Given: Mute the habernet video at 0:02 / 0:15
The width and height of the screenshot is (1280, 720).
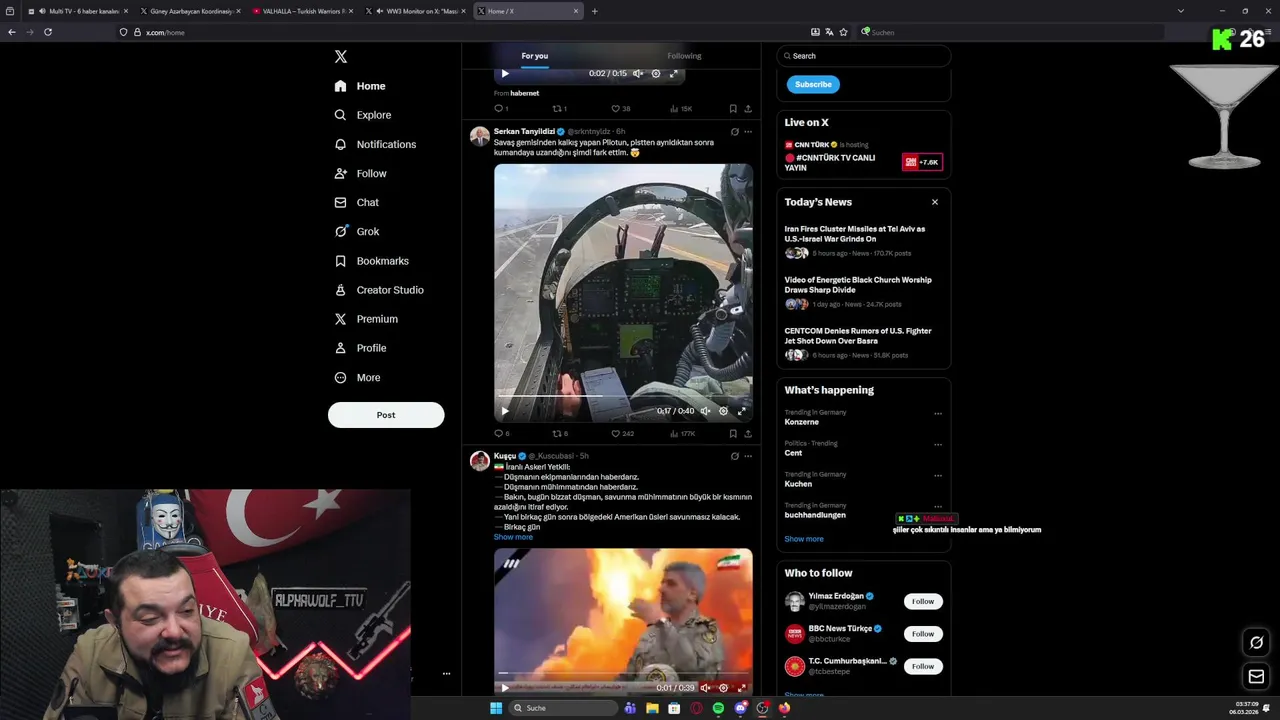Looking at the screenshot, I should pos(638,73).
